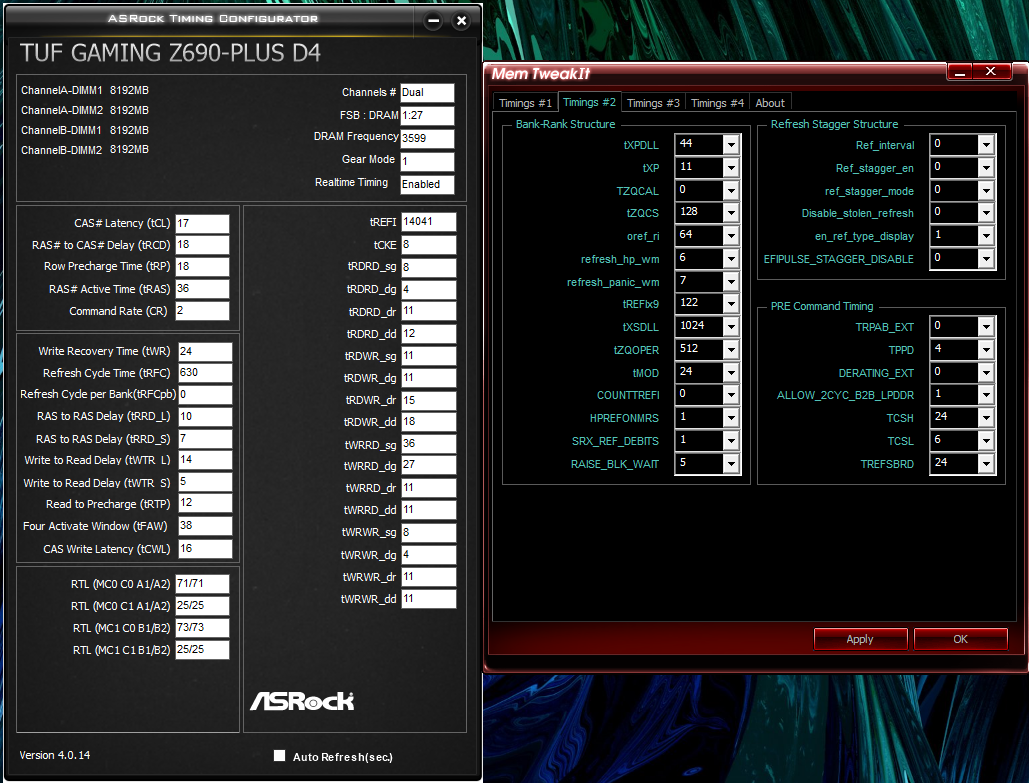
Task: Expand the tXP dropdown arrow
Action: pyautogui.click(x=730, y=167)
